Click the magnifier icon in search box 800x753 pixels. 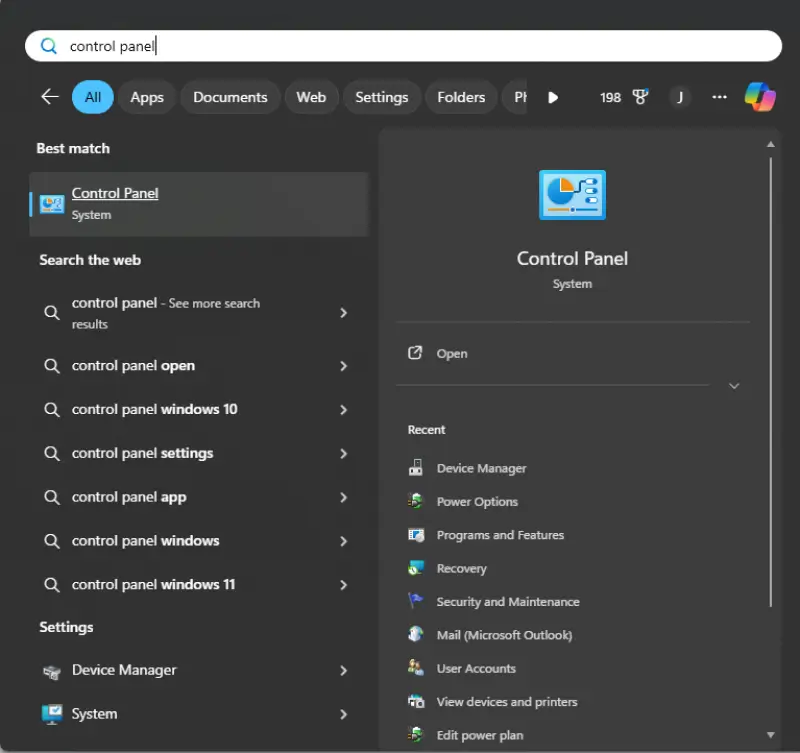(49, 46)
